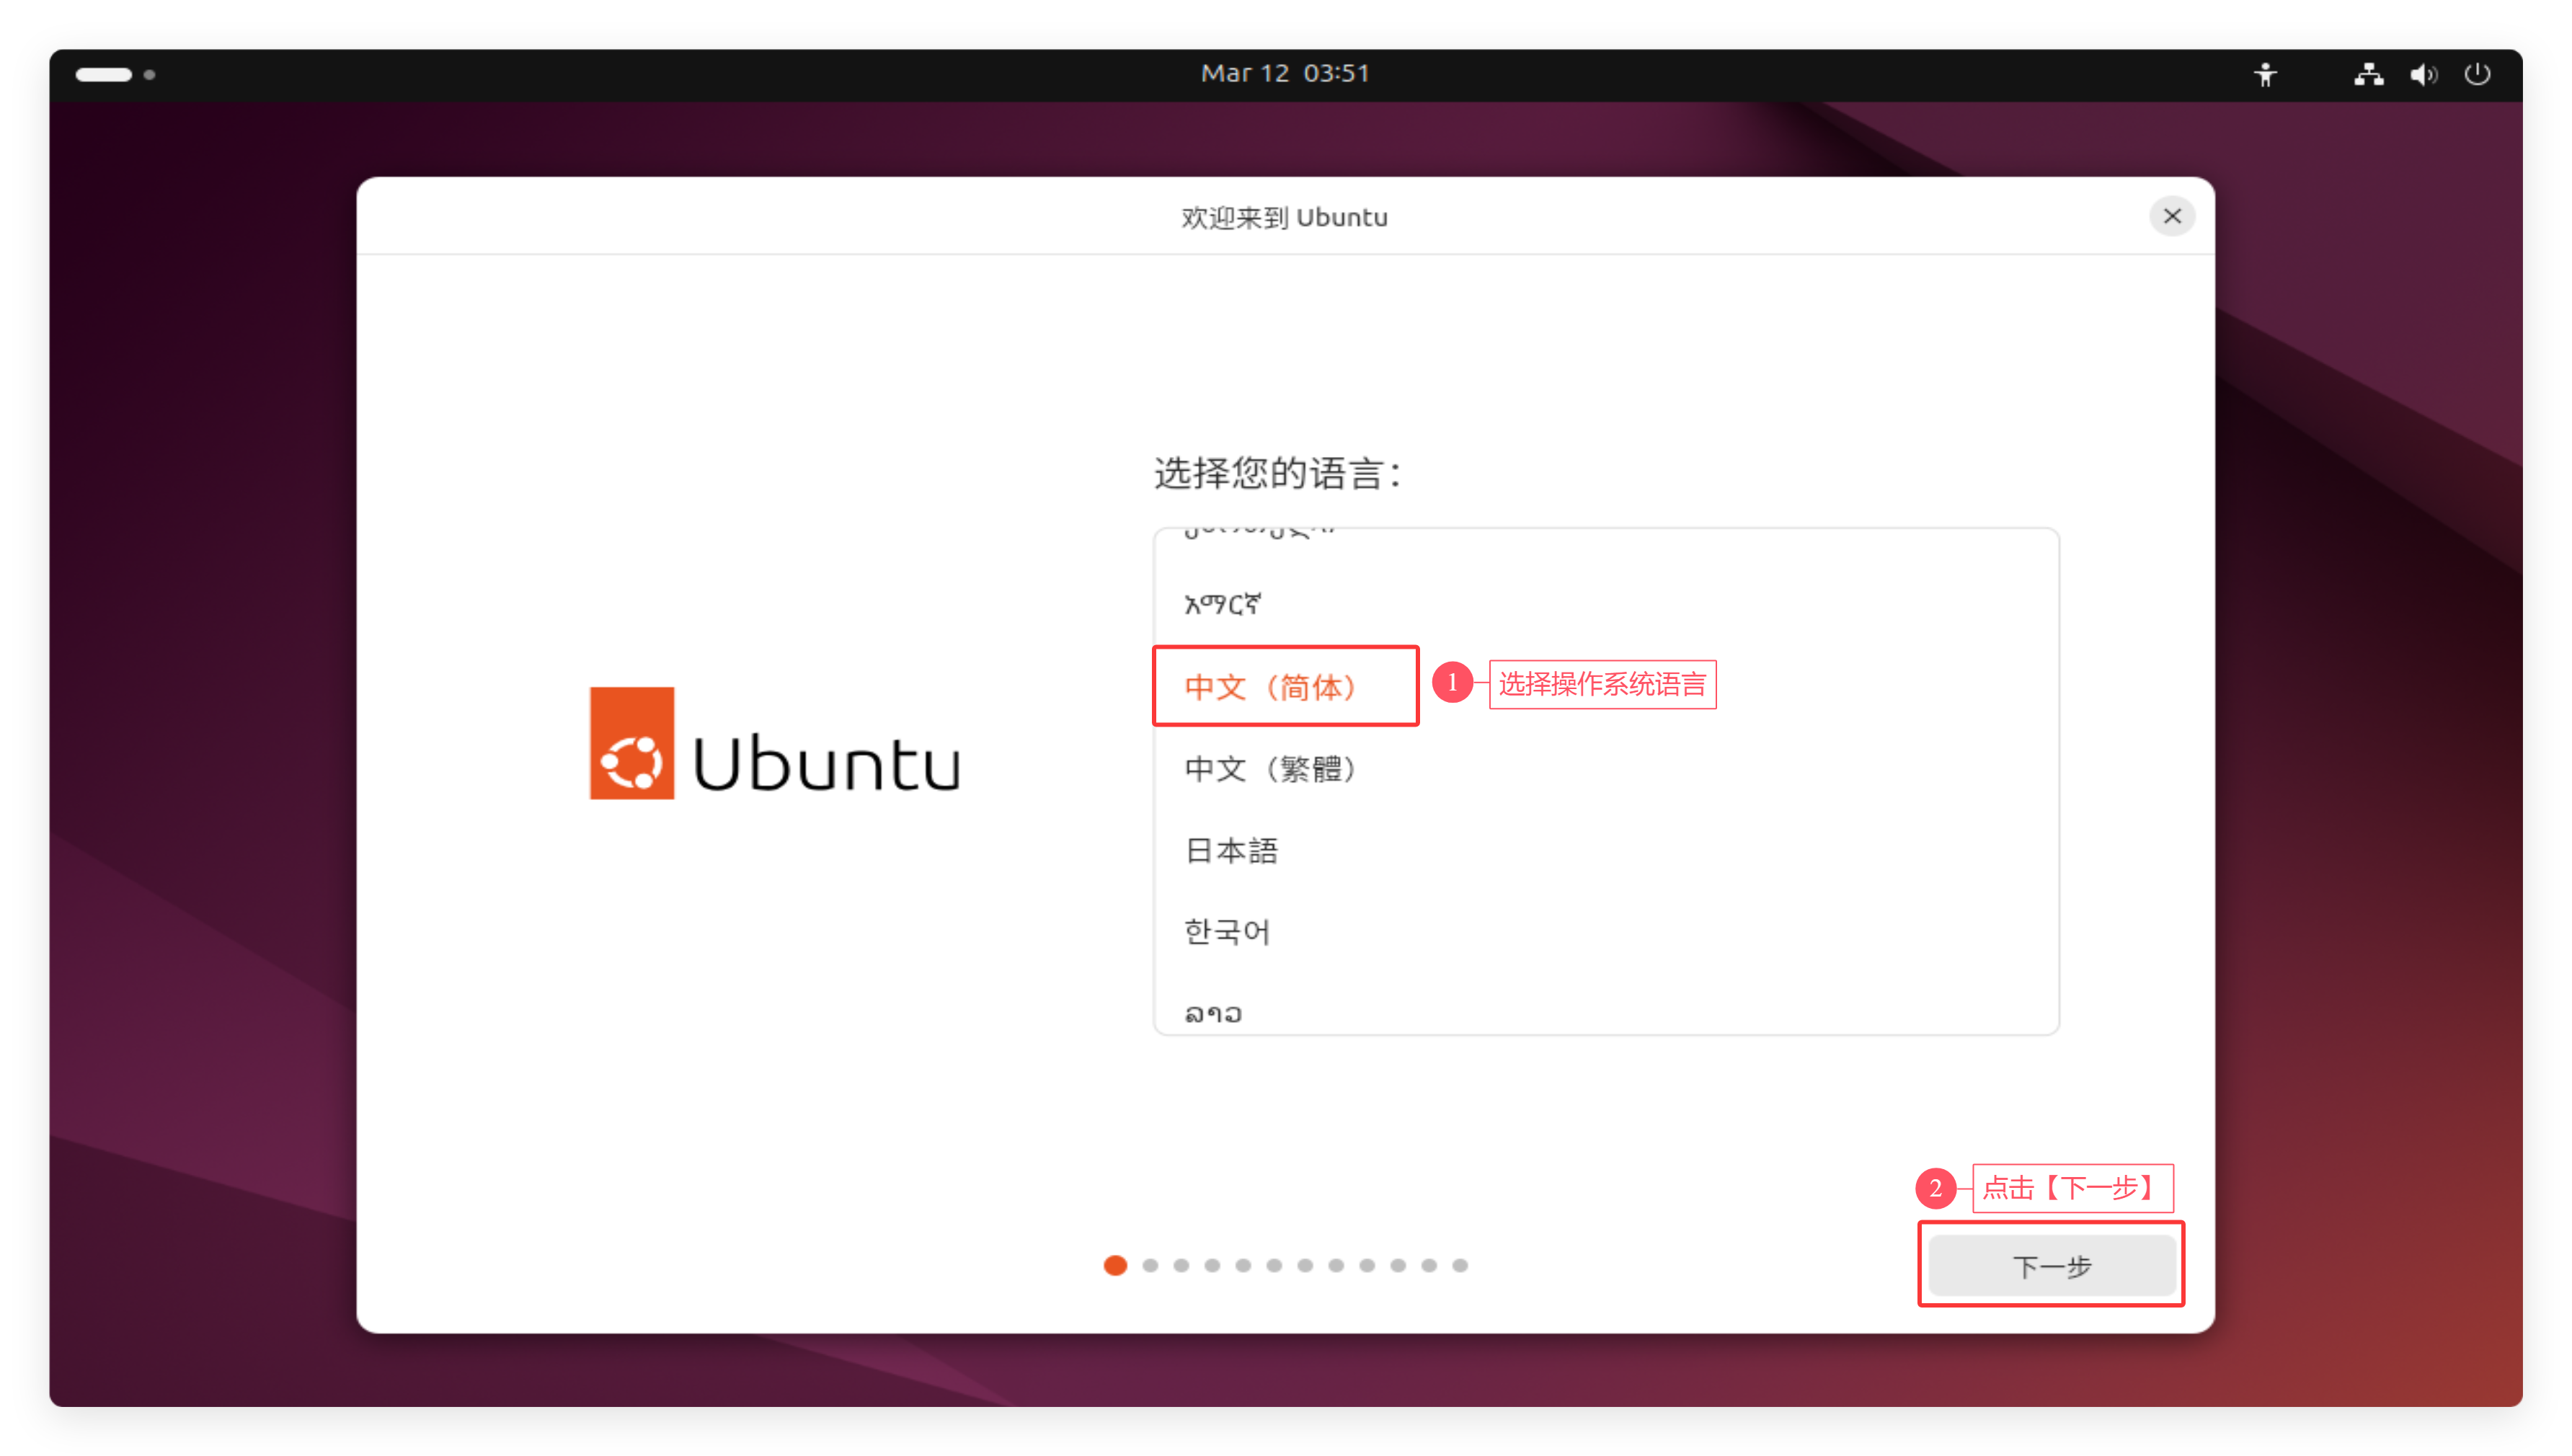Select the Amharic language entry
Screen dimensions: 2572x1456
coord(1222,604)
